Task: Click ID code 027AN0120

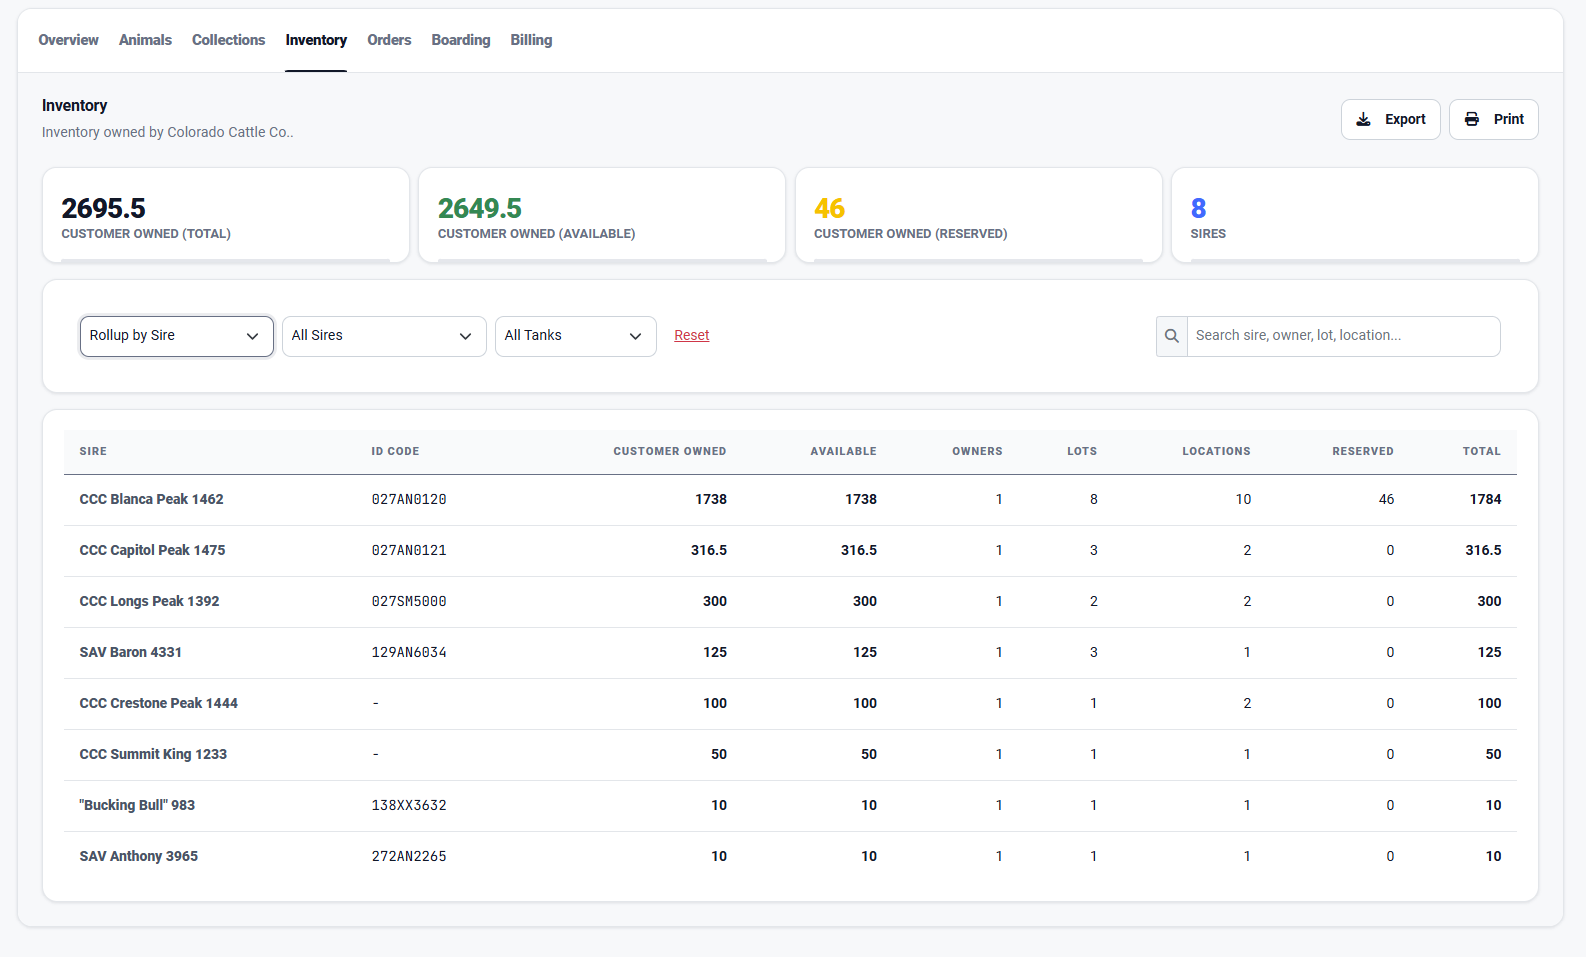Action: (409, 499)
